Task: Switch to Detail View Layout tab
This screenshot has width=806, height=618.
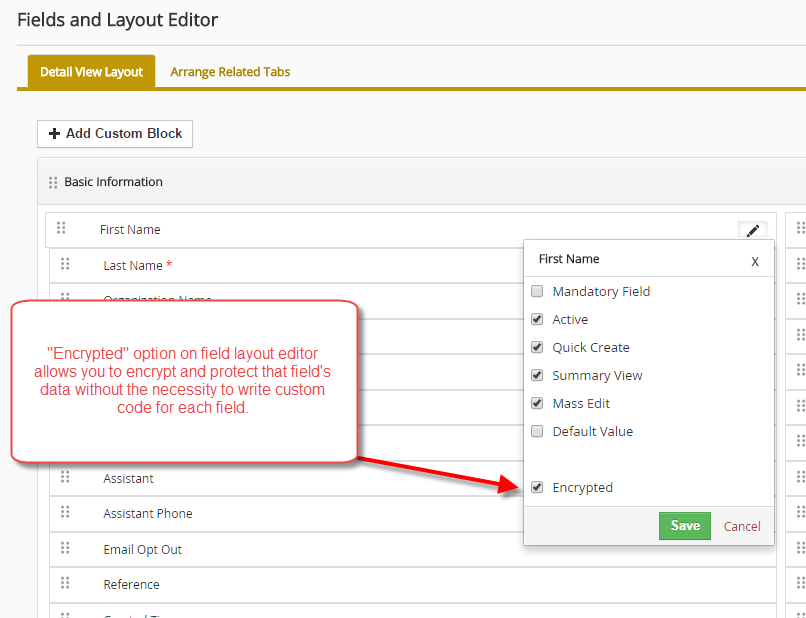Action: pyautogui.click(x=91, y=72)
